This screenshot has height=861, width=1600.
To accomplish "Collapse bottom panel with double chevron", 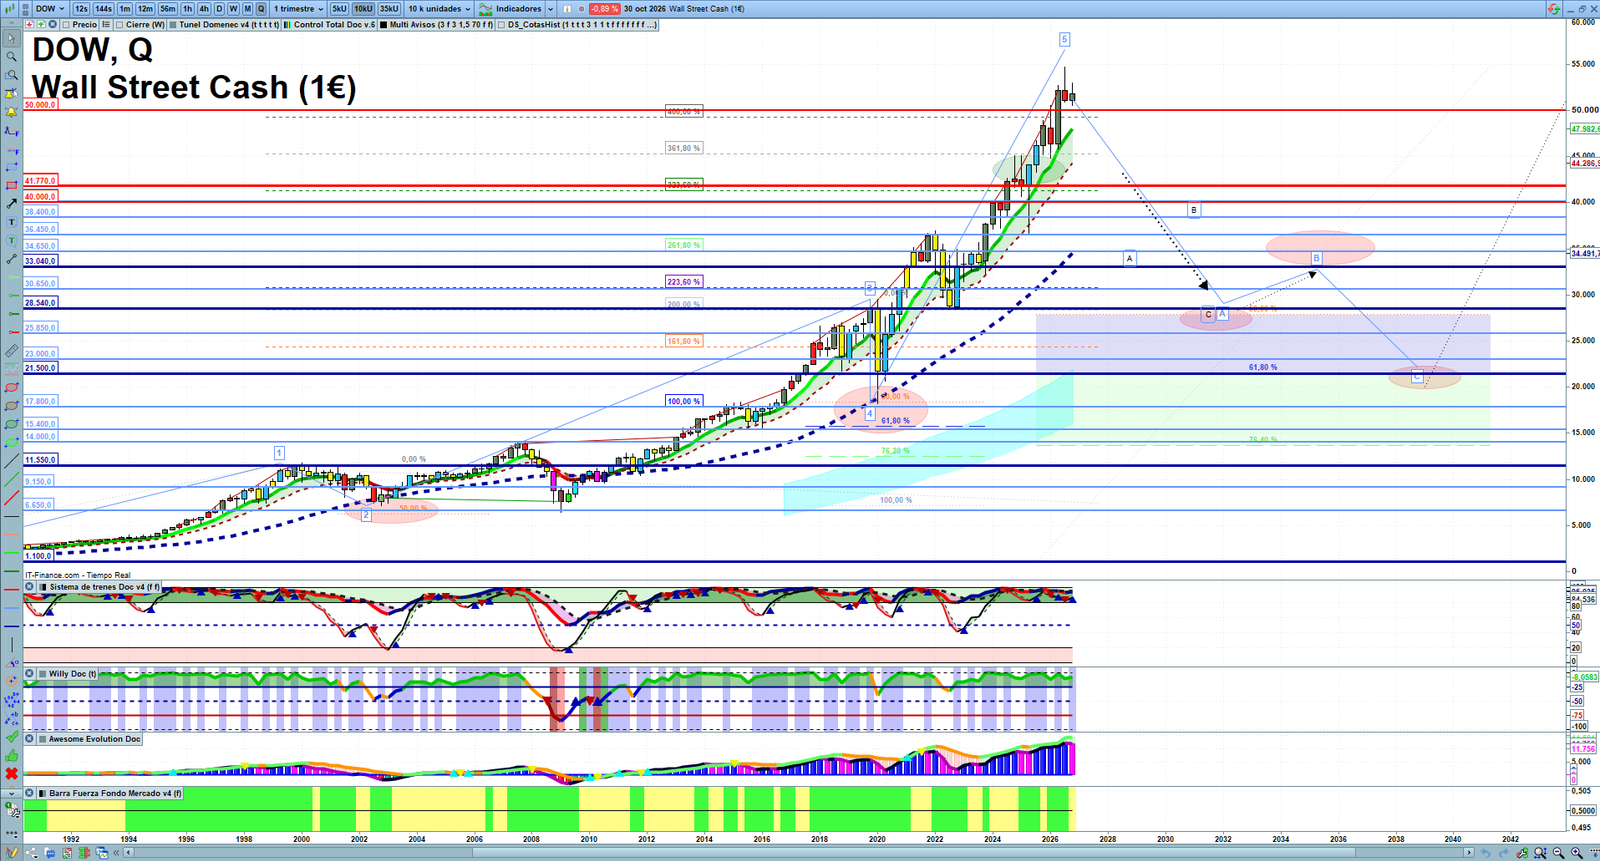I will [x=117, y=853].
